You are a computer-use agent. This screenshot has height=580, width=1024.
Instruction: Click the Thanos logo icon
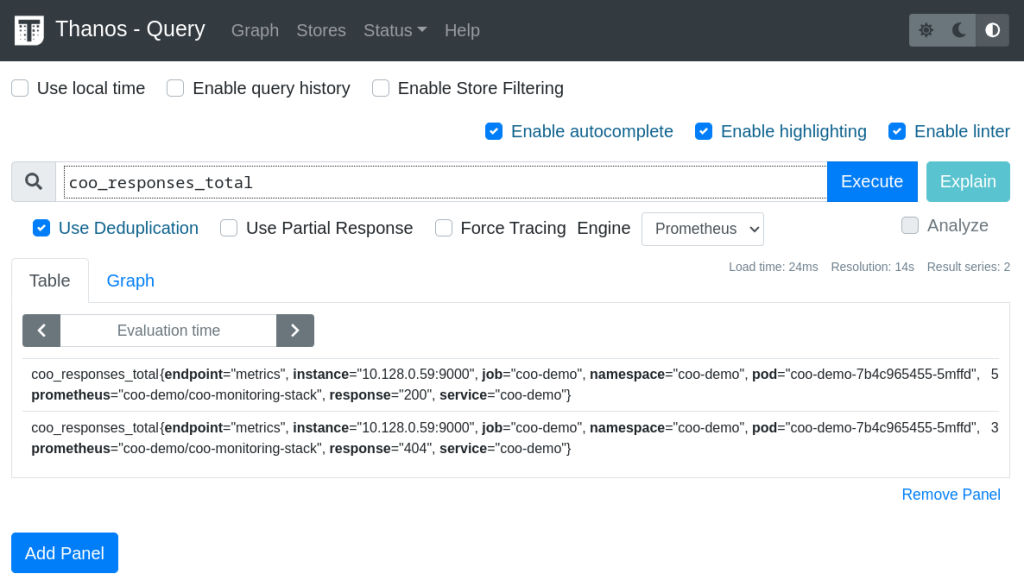[x=29, y=30]
